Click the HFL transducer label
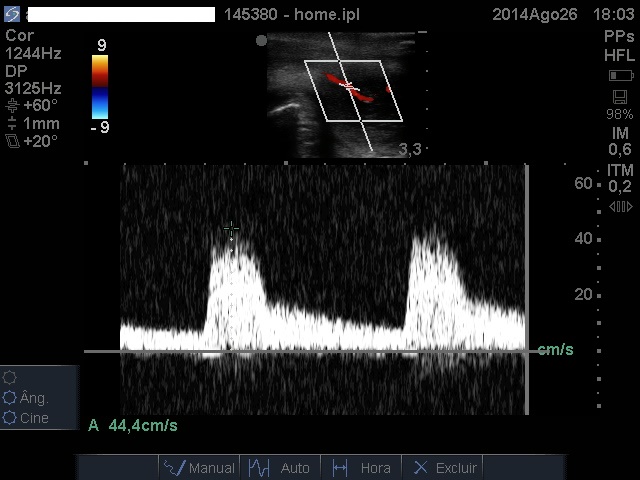Image resolution: width=640 pixels, height=480 pixels. point(619,54)
